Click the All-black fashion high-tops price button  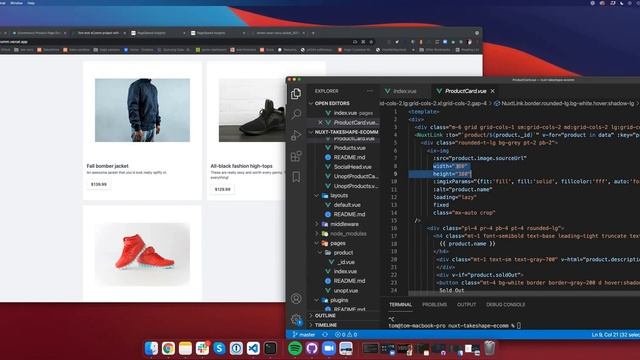[x=222, y=189]
